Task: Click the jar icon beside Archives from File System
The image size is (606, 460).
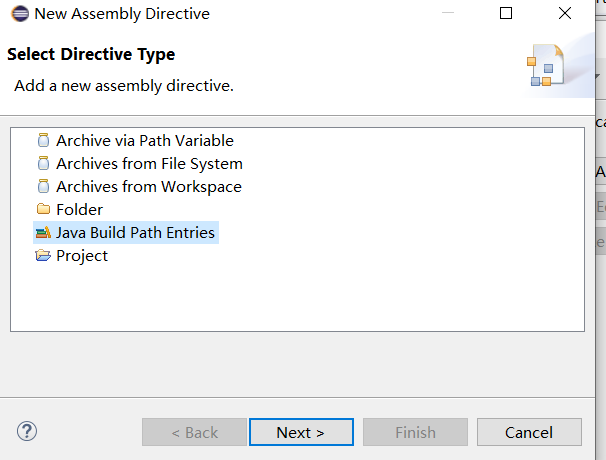Action: [43, 164]
